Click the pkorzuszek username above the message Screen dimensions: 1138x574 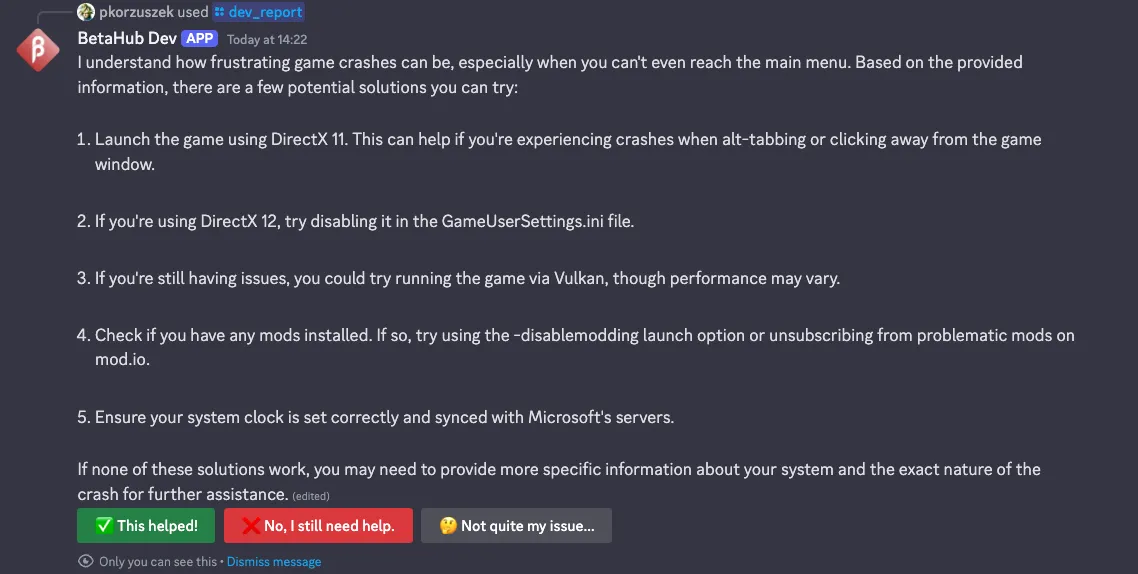(136, 12)
